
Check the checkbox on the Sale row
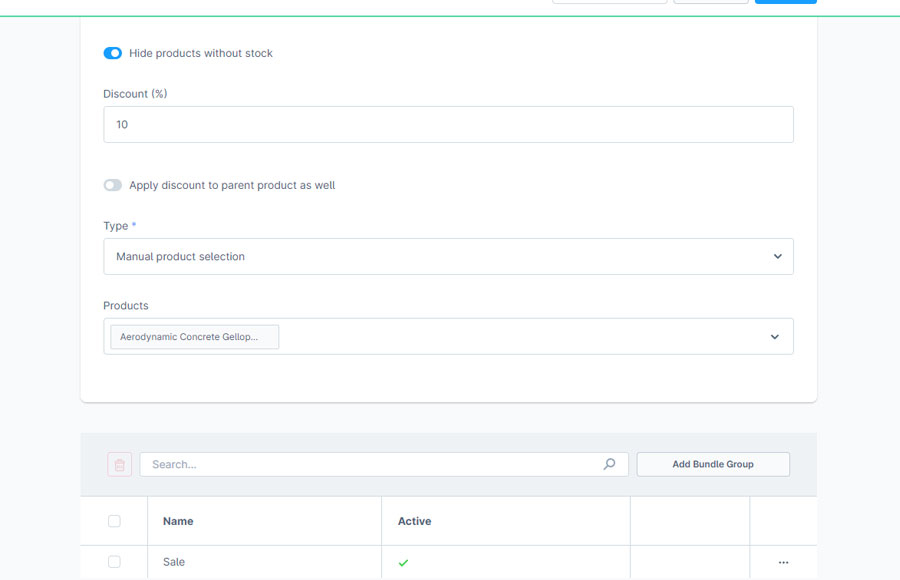114,562
